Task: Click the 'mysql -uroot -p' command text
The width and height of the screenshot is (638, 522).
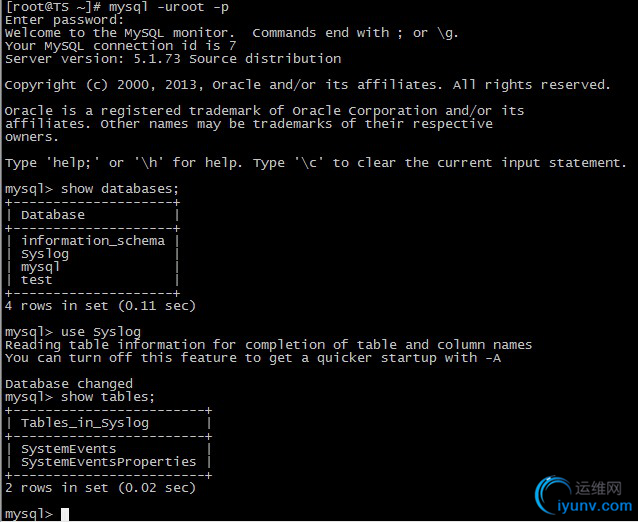Action: (x=168, y=7)
